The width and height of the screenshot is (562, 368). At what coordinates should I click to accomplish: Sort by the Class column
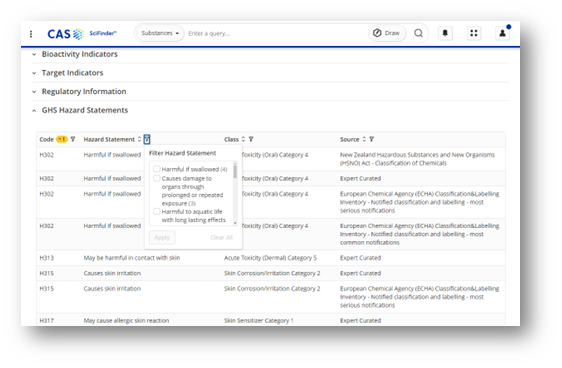[x=243, y=139]
